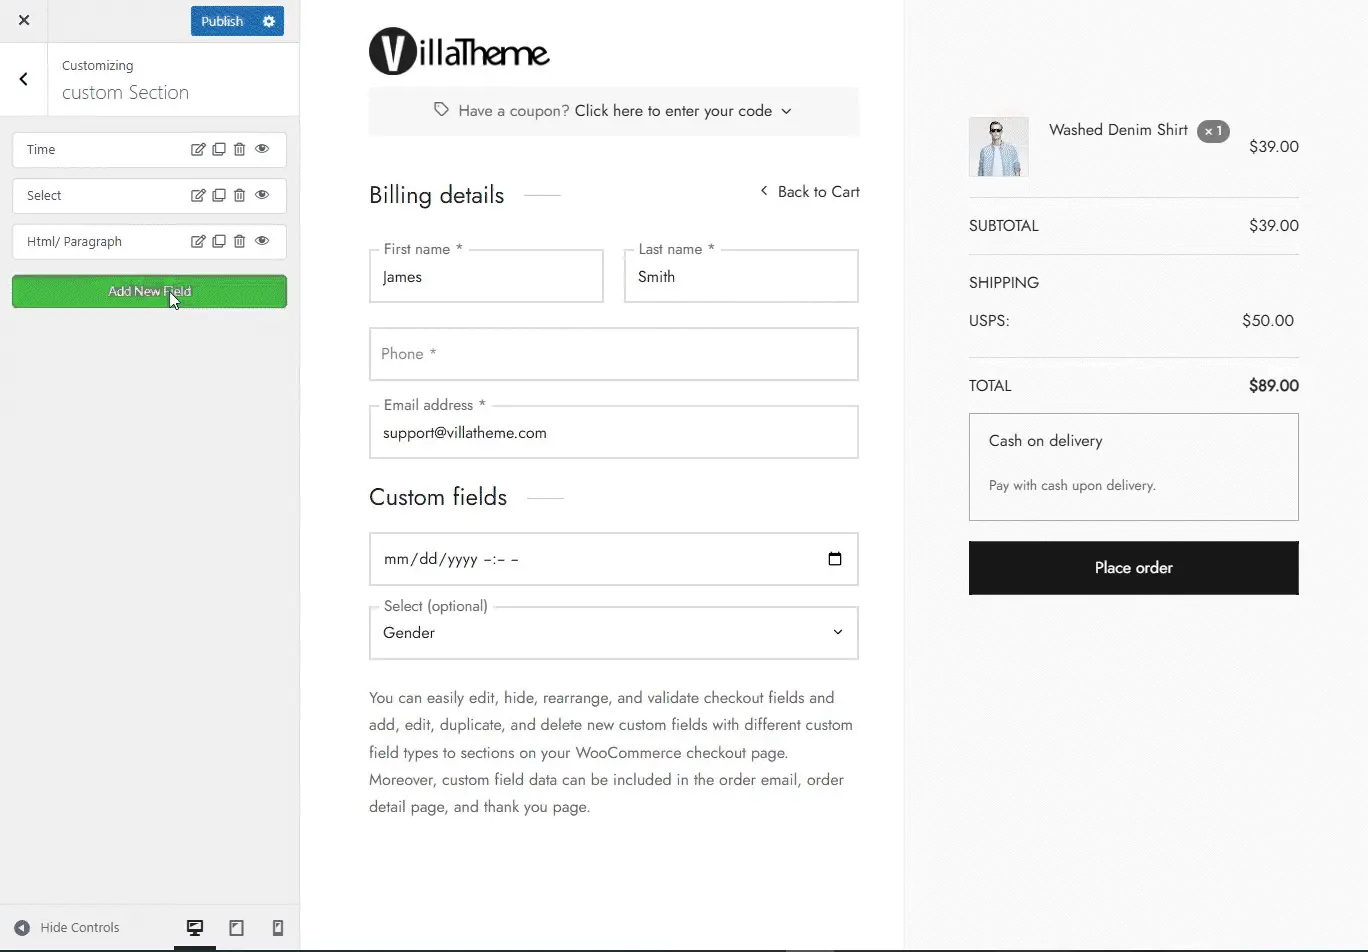Click the Add New Field button
Viewport: 1368px width, 952px height.
(x=149, y=291)
